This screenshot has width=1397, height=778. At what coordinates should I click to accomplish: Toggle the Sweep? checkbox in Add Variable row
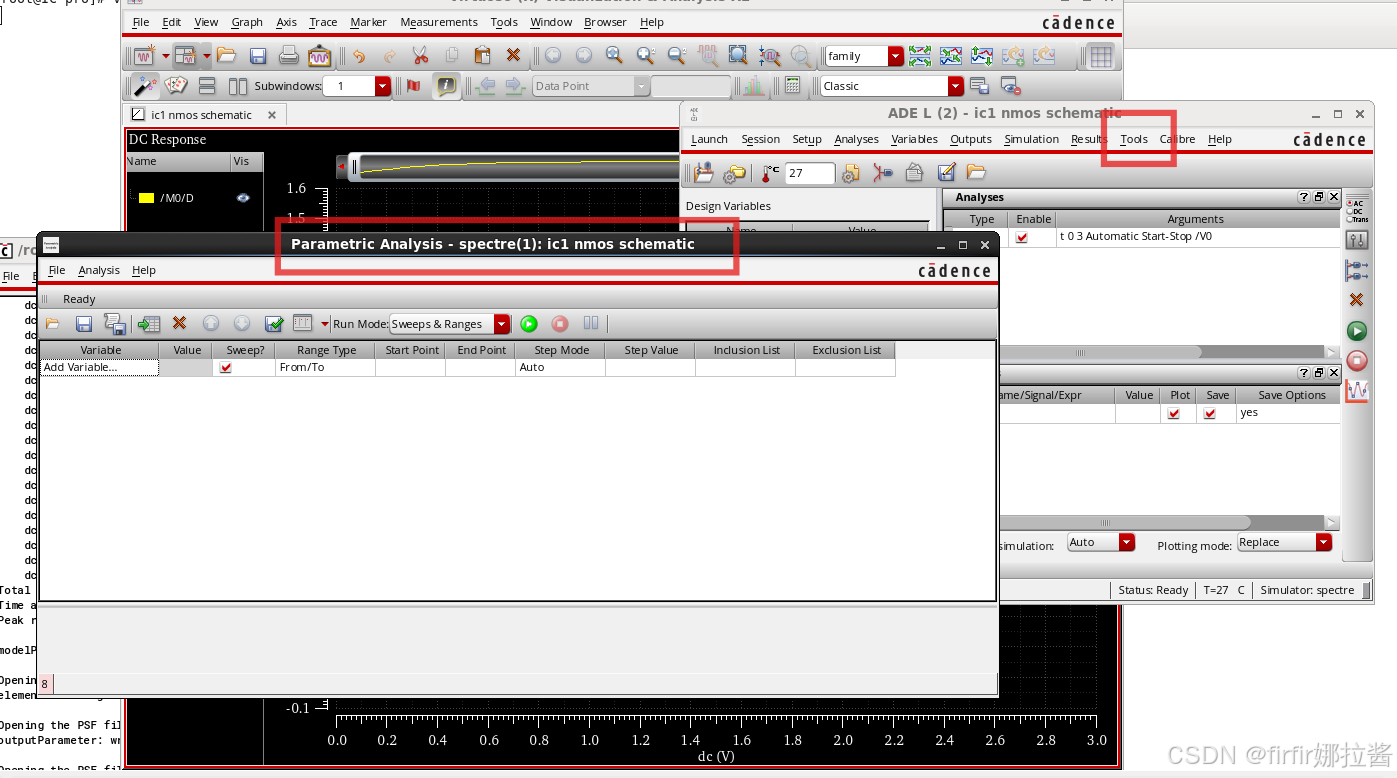(x=226, y=368)
